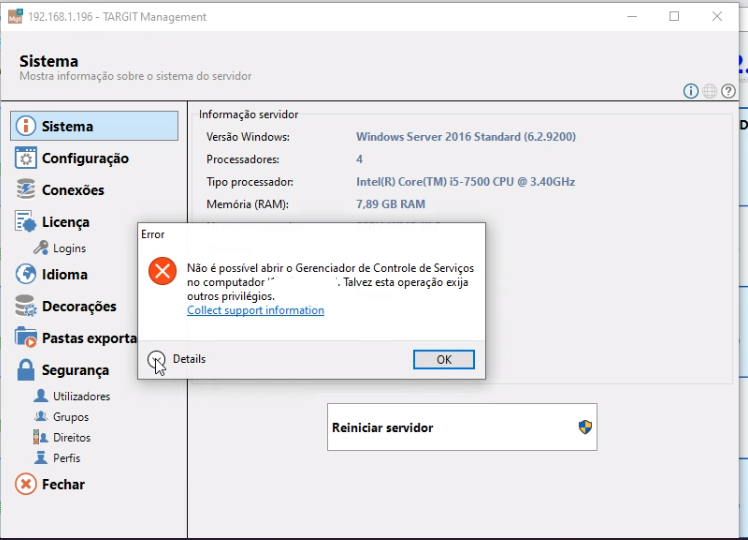
Task: Open Configuração via its gear window icon
Action: pyautogui.click(x=25, y=158)
